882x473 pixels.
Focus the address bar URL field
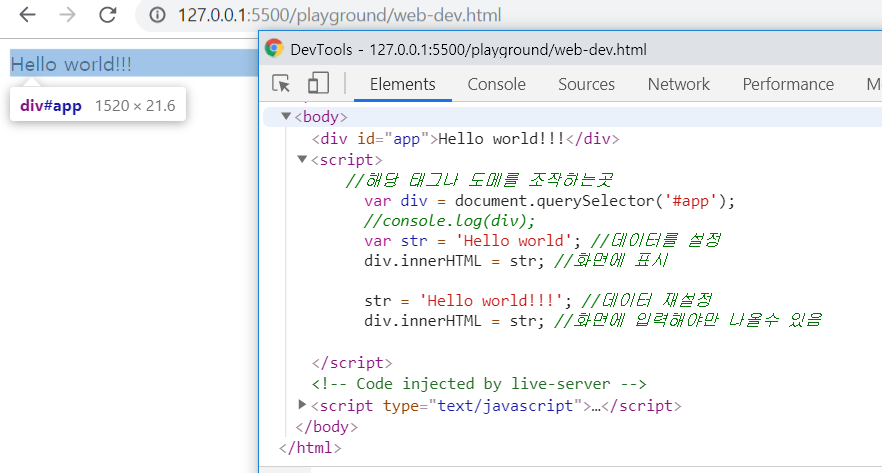339,15
